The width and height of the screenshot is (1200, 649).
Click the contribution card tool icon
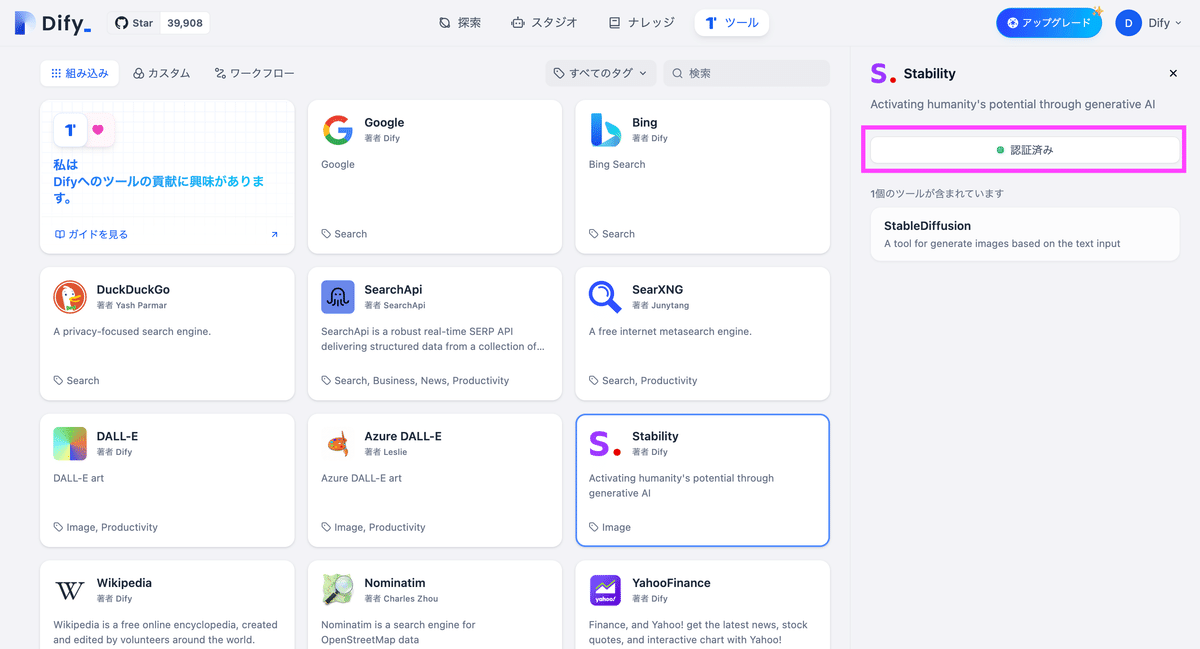pos(70,130)
